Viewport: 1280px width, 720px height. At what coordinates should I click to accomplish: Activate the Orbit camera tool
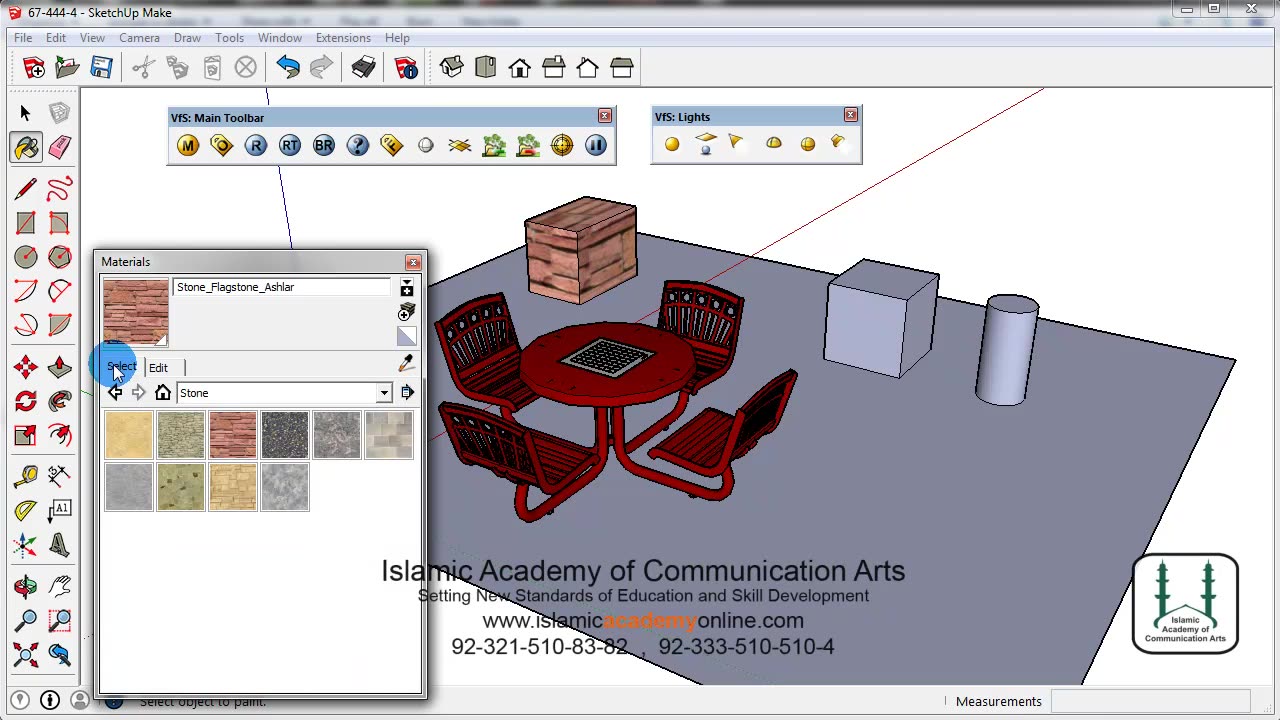click(x=26, y=585)
